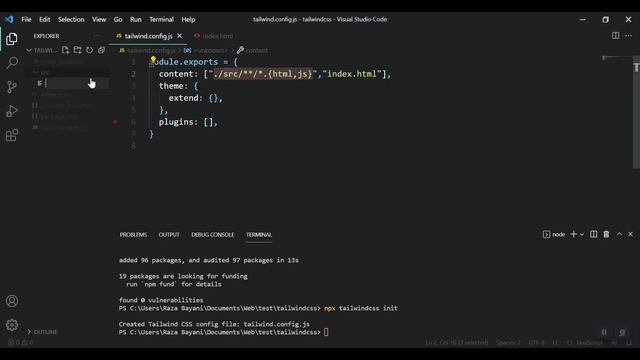
Task: Switch to the index.html editor tab
Action: [x=214, y=36]
